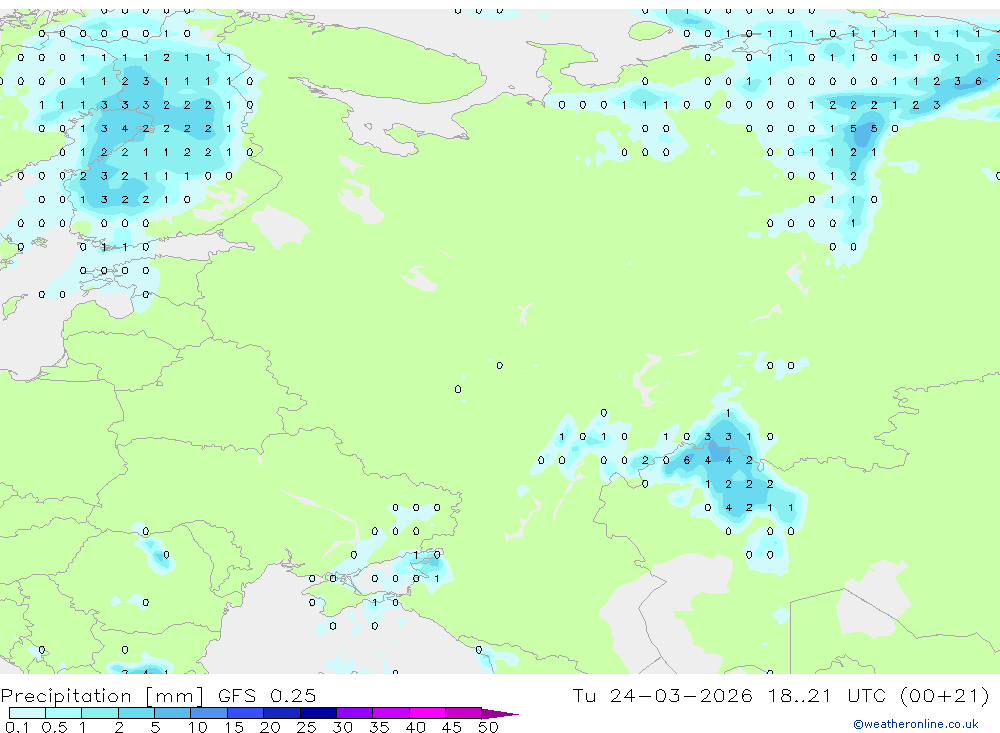Click the "35" legend scale label

tap(379, 727)
